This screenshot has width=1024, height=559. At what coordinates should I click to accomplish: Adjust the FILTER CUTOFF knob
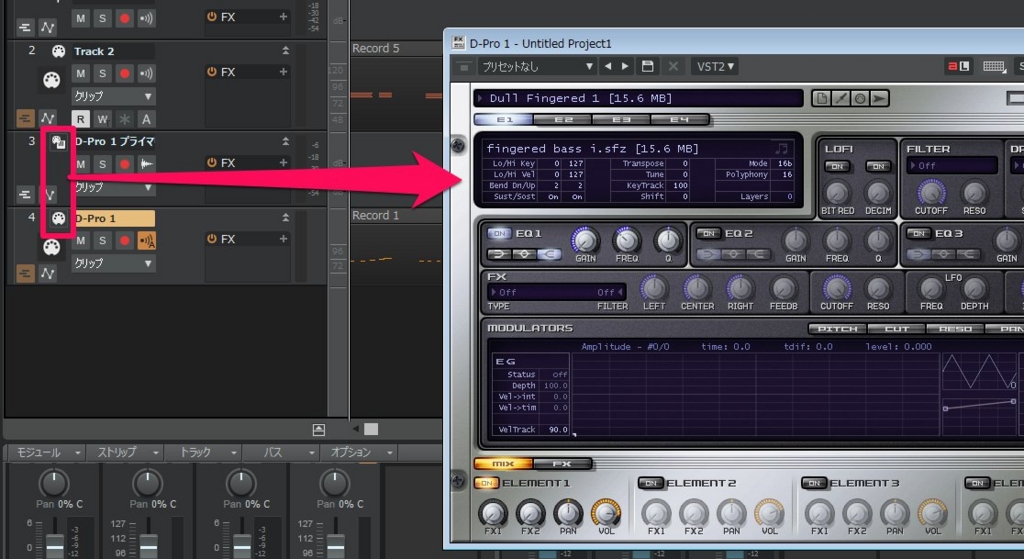931,193
